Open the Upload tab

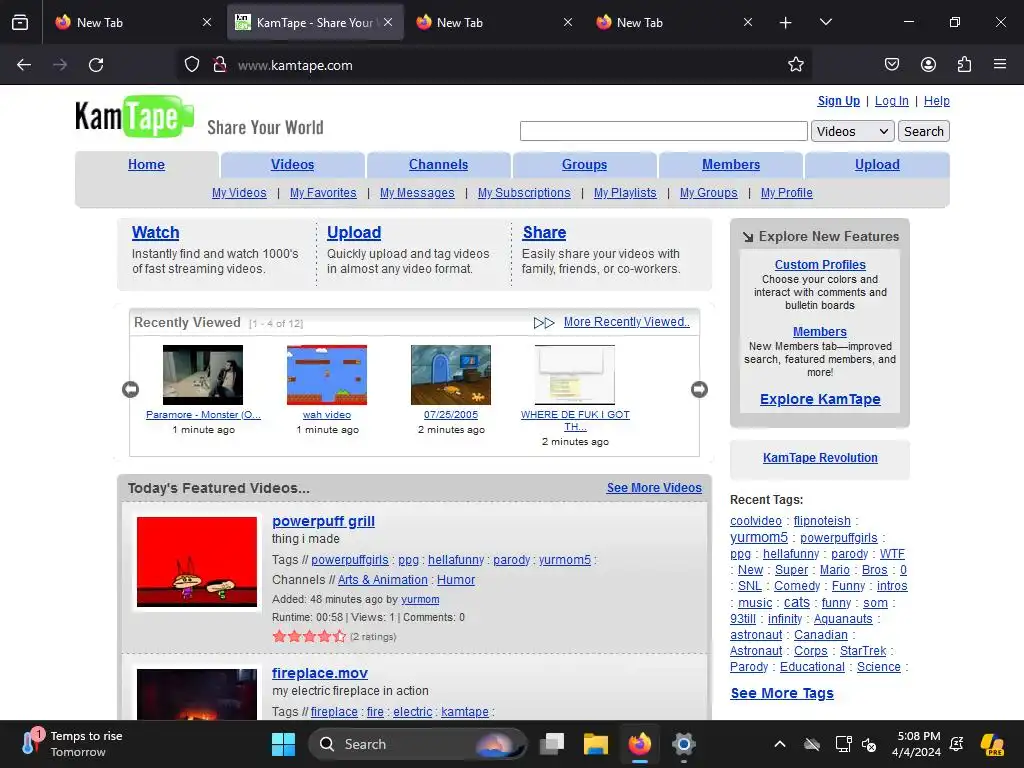(x=877, y=165)
